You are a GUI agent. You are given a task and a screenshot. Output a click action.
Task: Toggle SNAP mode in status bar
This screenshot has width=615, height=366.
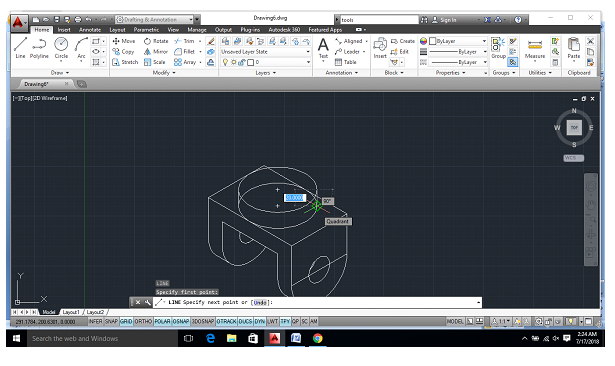(111, 321)
